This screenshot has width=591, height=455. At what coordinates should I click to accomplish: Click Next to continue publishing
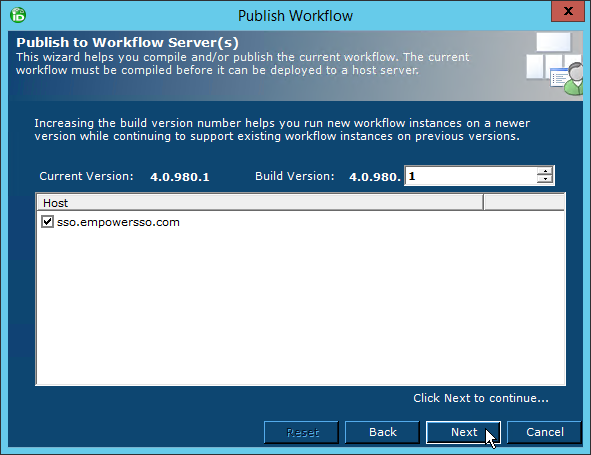click(x=463, y=432)
